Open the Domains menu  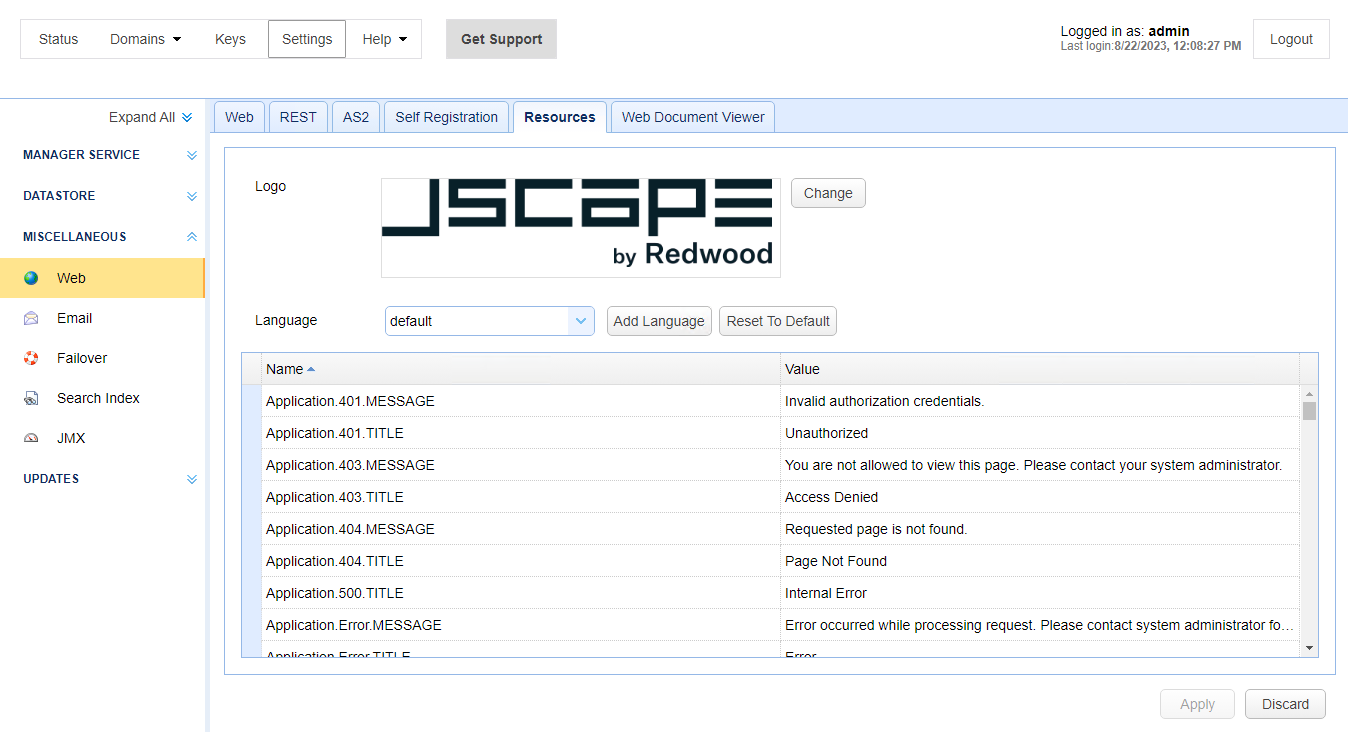click(146, 39)
